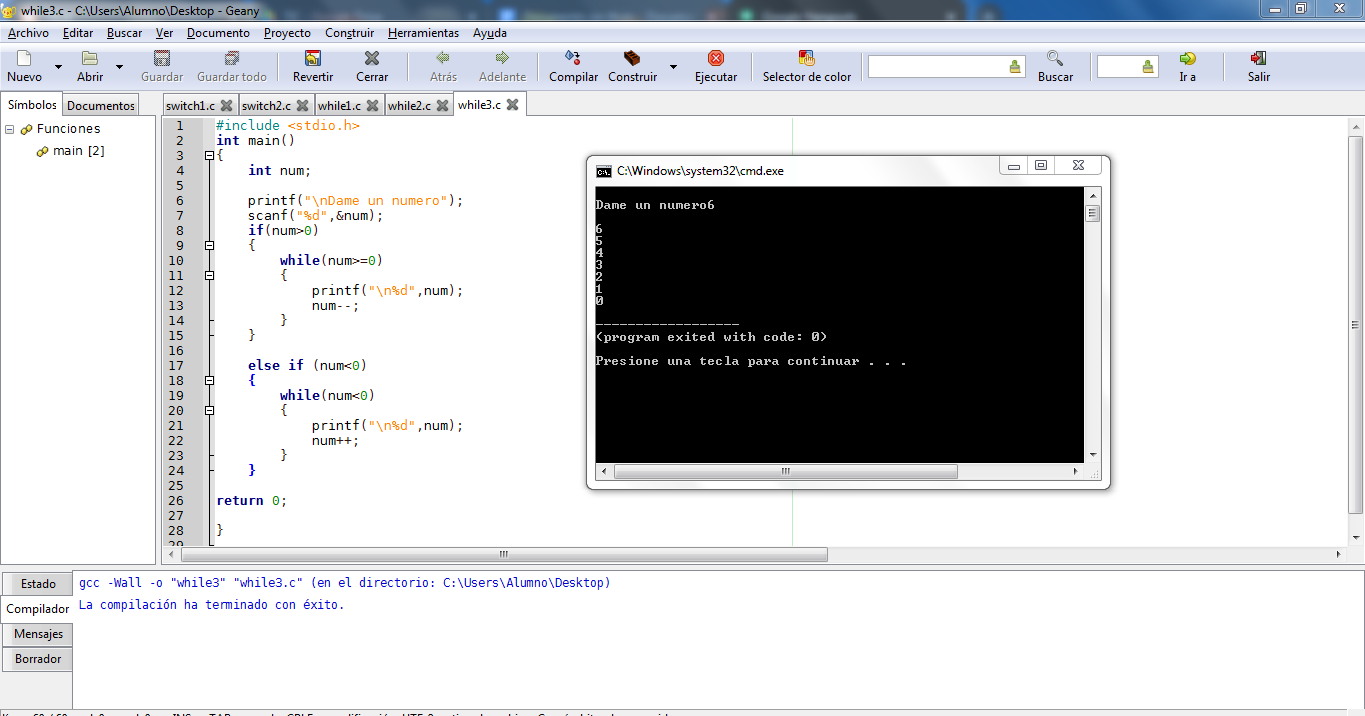
Task: Collapse code fold at line 3
Action: (x=209, y=155)
